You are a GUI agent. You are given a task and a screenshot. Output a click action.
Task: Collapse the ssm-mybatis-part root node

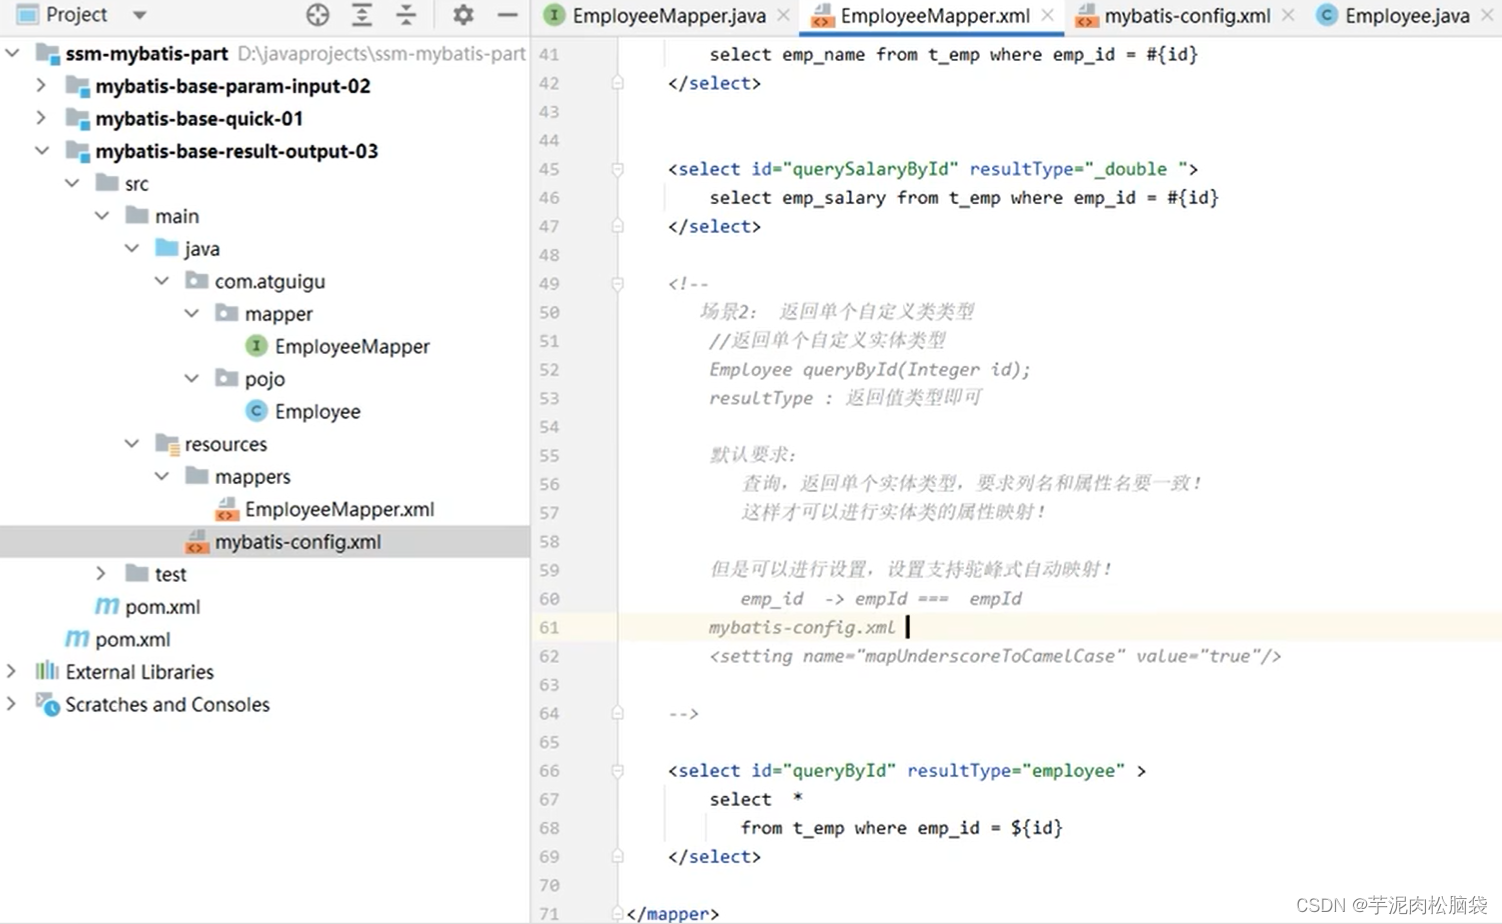pyautogui.click(x=13, y=53)
